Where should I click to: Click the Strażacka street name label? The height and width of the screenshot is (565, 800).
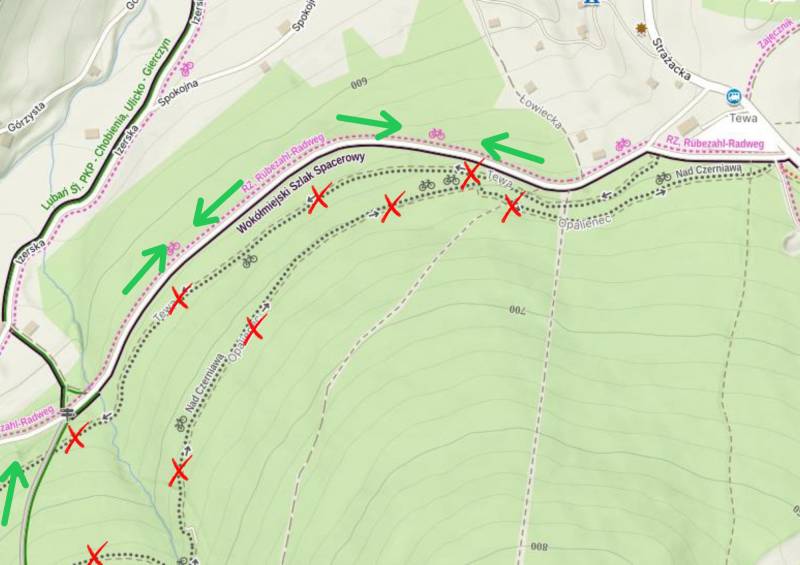coord(671,59)
